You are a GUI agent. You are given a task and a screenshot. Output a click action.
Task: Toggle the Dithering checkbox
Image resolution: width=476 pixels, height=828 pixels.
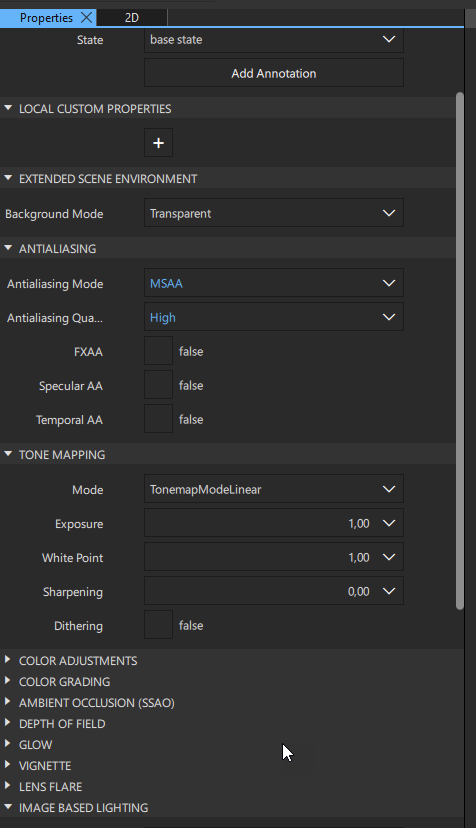tap(158, 625)
